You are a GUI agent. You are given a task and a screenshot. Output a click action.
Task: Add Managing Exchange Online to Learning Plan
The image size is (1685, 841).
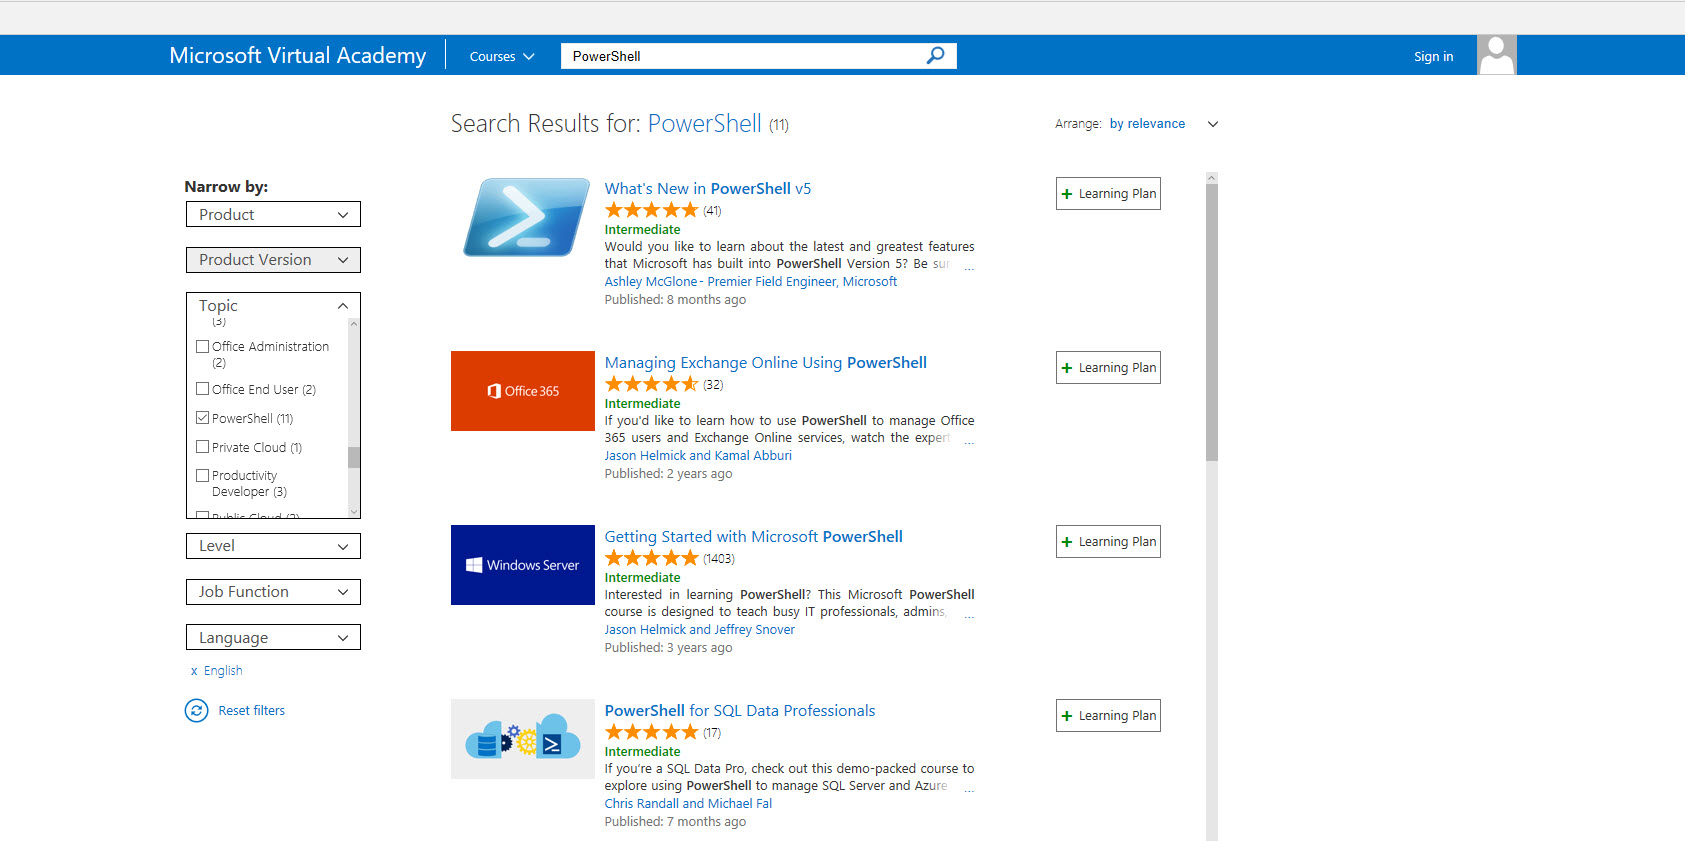tap(1108, 368)
